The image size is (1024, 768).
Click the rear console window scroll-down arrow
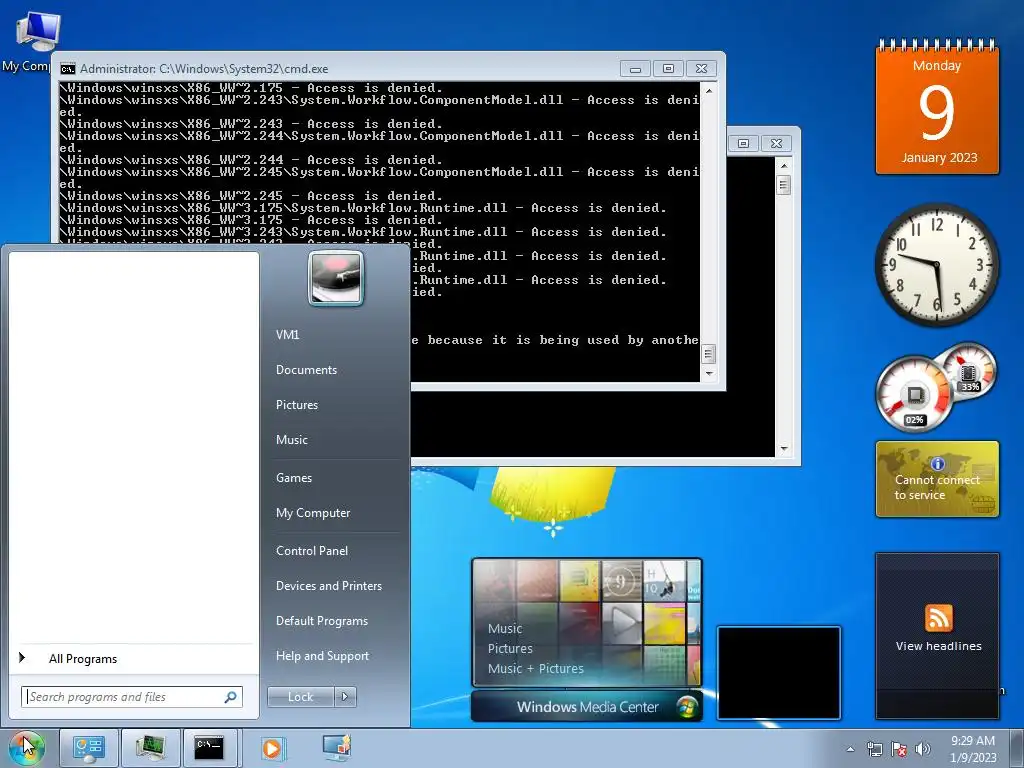(784, 449)
